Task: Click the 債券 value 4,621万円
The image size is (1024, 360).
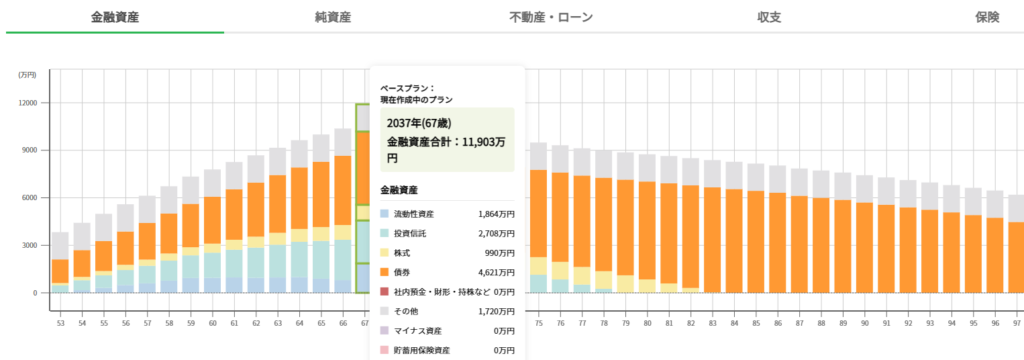Action: point(496,272)
